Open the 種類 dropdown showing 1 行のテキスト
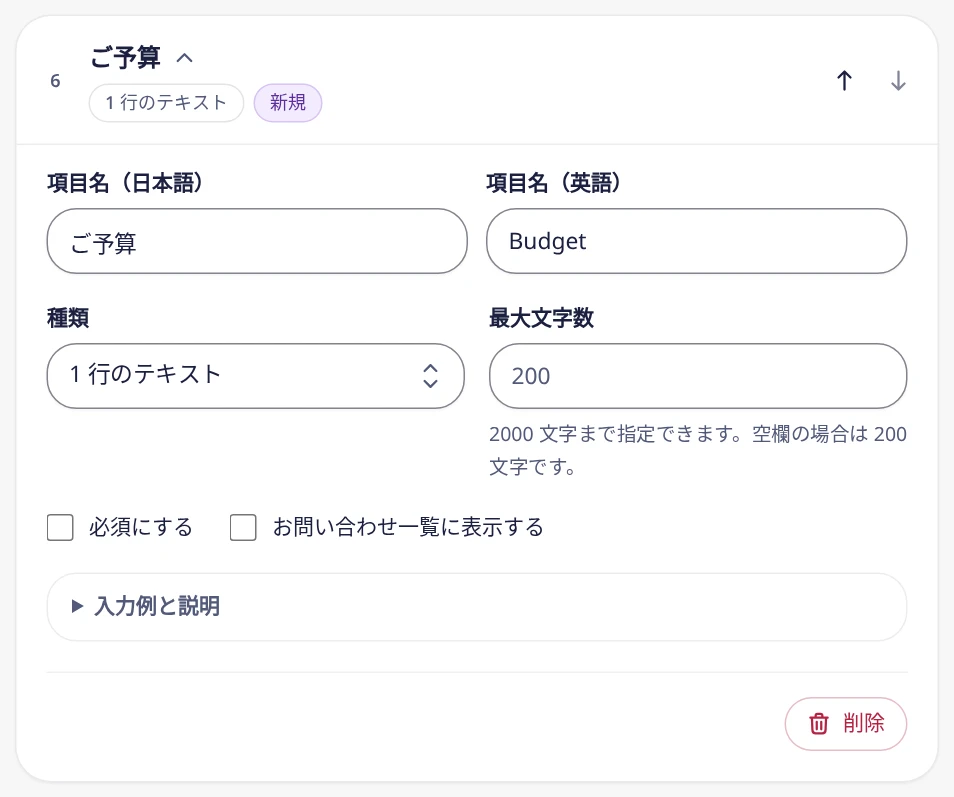Image resolution: width=954 pixels, height=797 pixels. click(256, 376)
